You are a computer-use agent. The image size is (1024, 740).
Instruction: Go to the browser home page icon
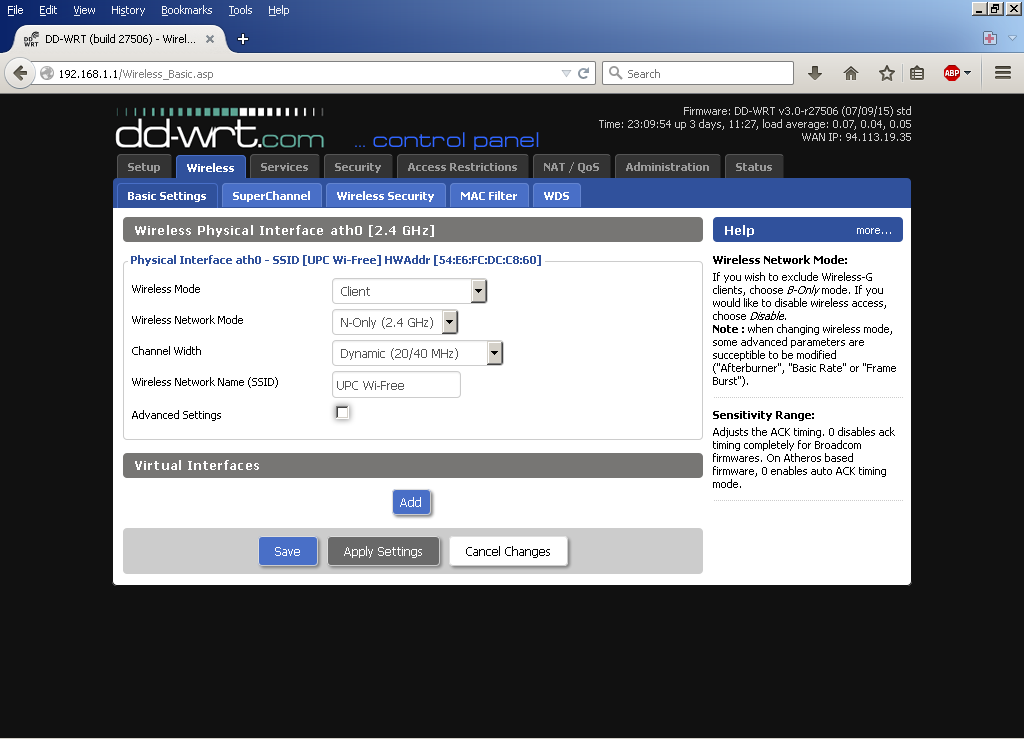tap(851, 73)
